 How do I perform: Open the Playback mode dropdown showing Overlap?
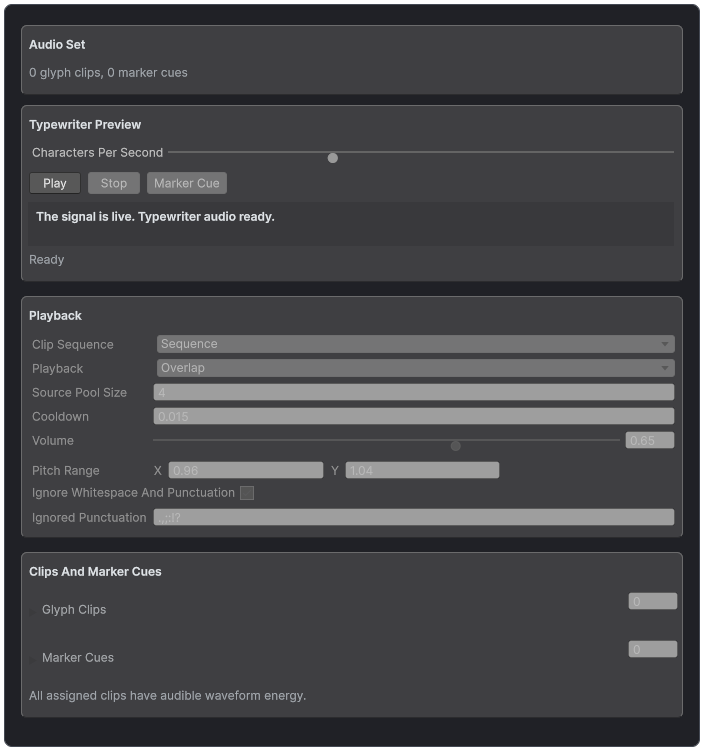pos(415,368)
